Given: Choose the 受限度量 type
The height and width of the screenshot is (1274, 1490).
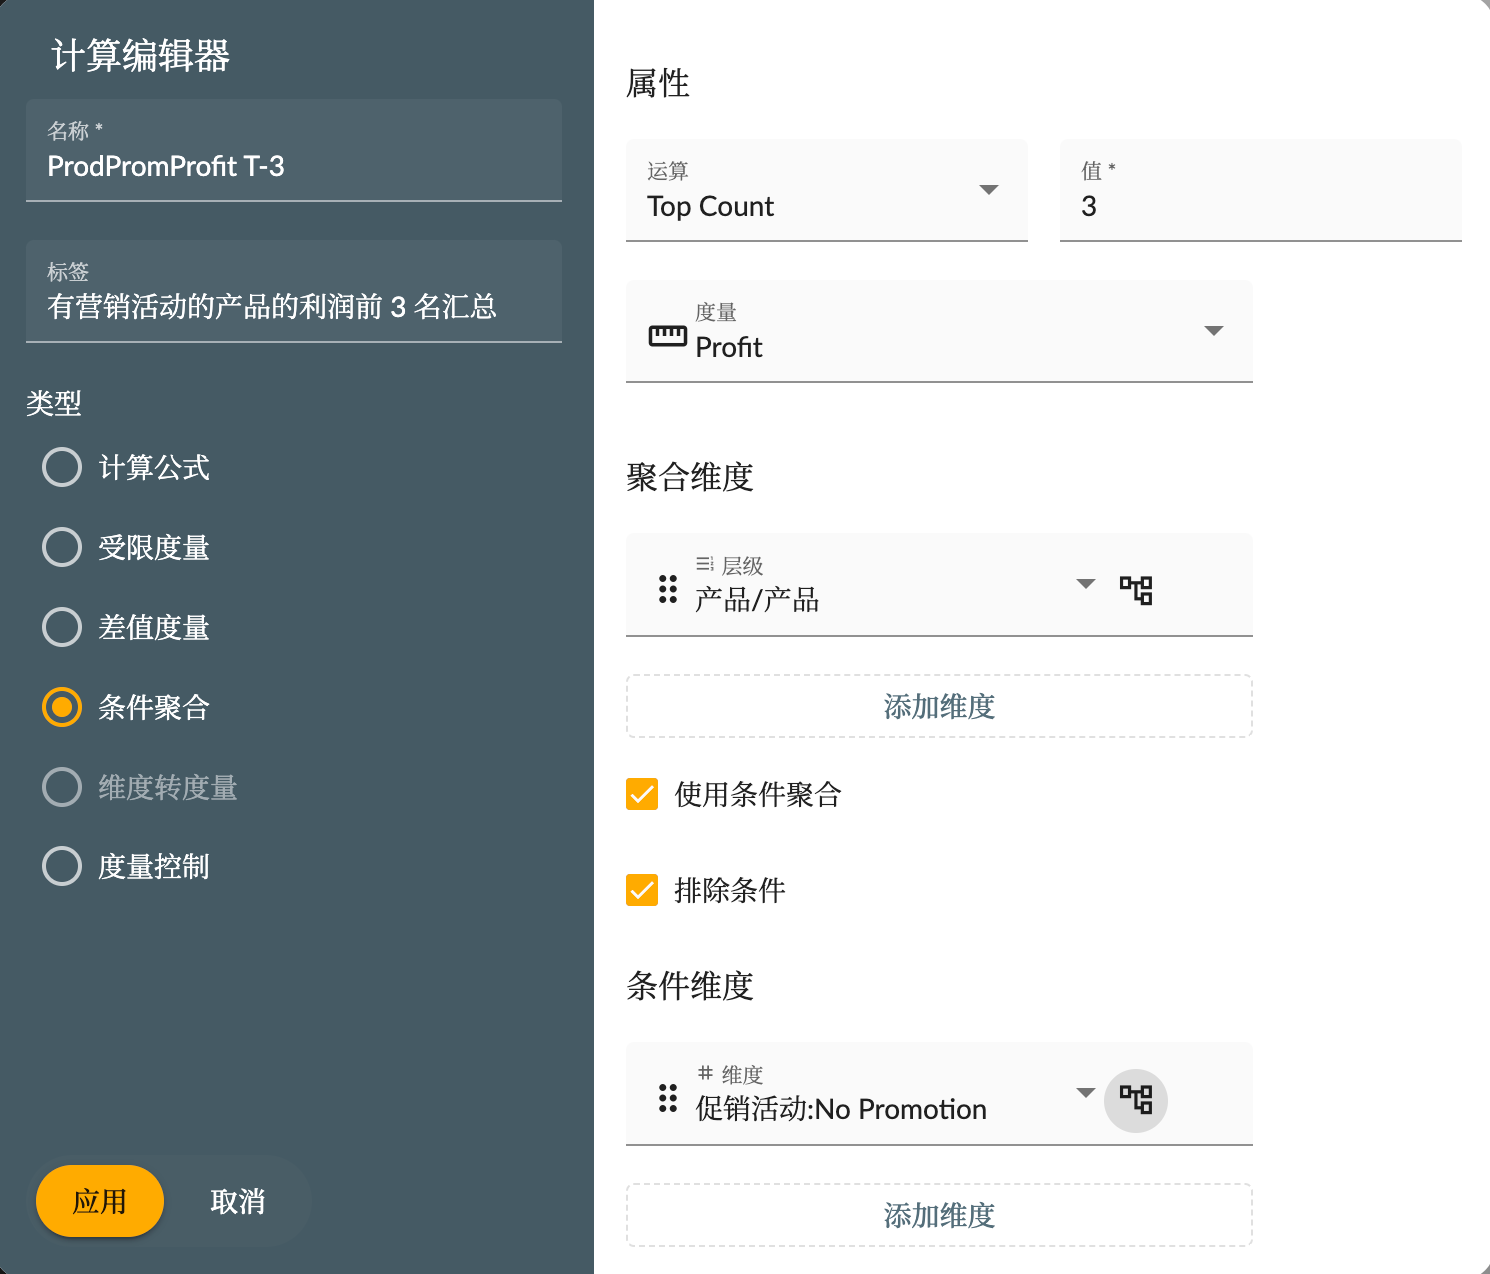Looking at the screenshot, I should coord(62,547).
